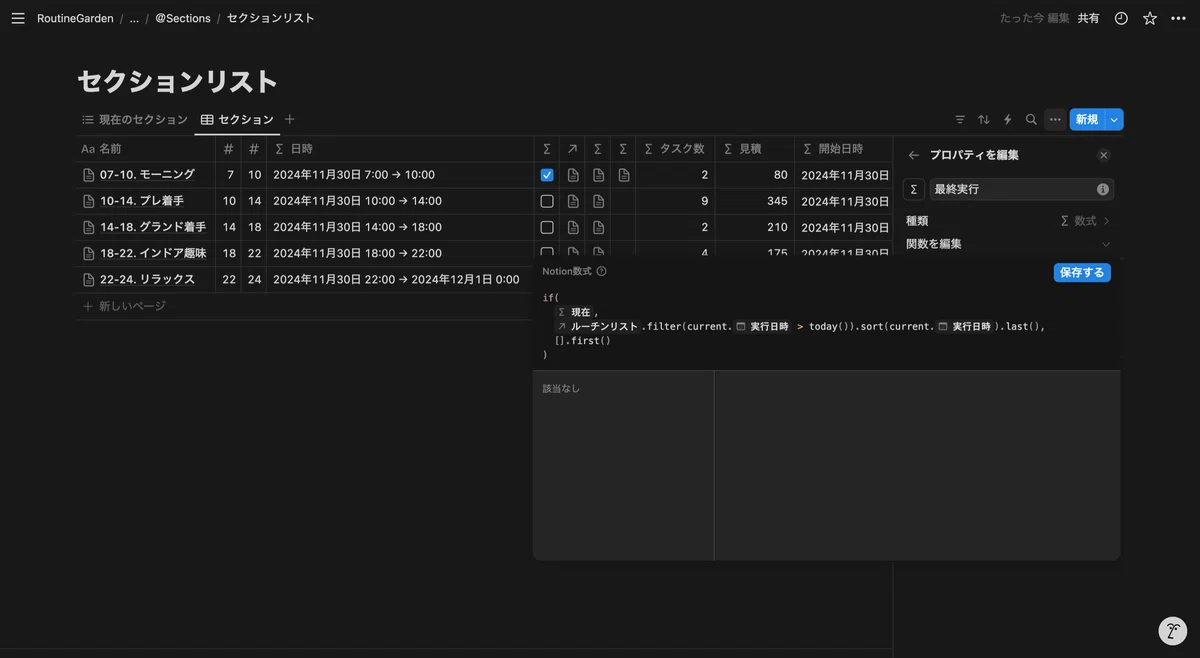Click the セクションリスト breadcrumb

point(270,18)
